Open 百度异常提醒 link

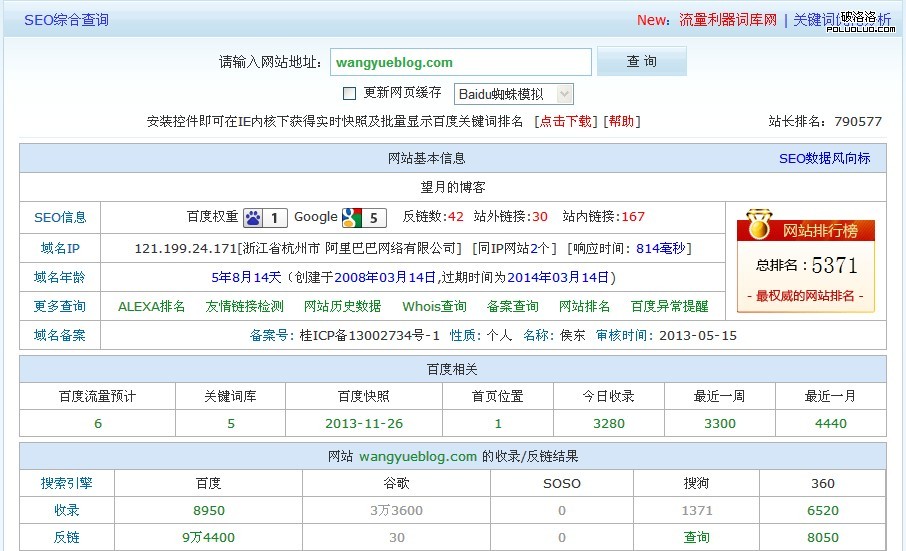point(669,306)
